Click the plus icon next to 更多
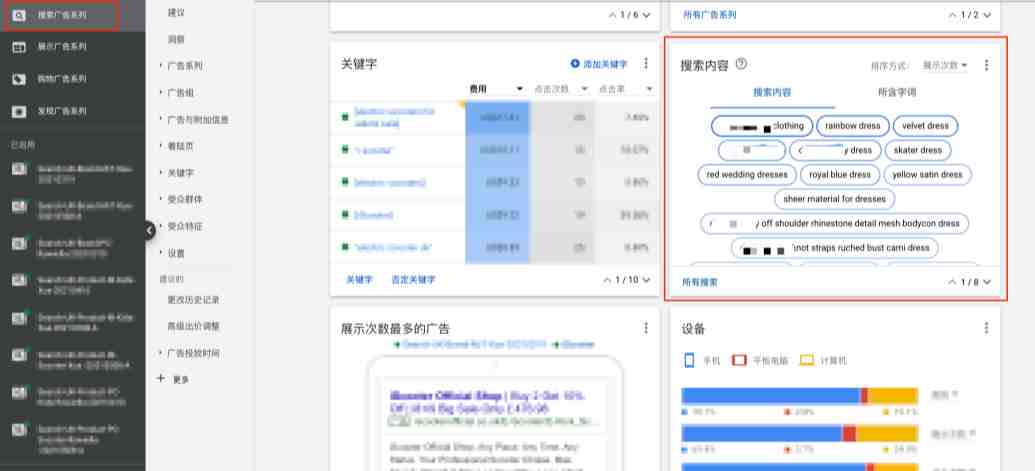The height and width of the screenshot is (471, 1035). 160,379
